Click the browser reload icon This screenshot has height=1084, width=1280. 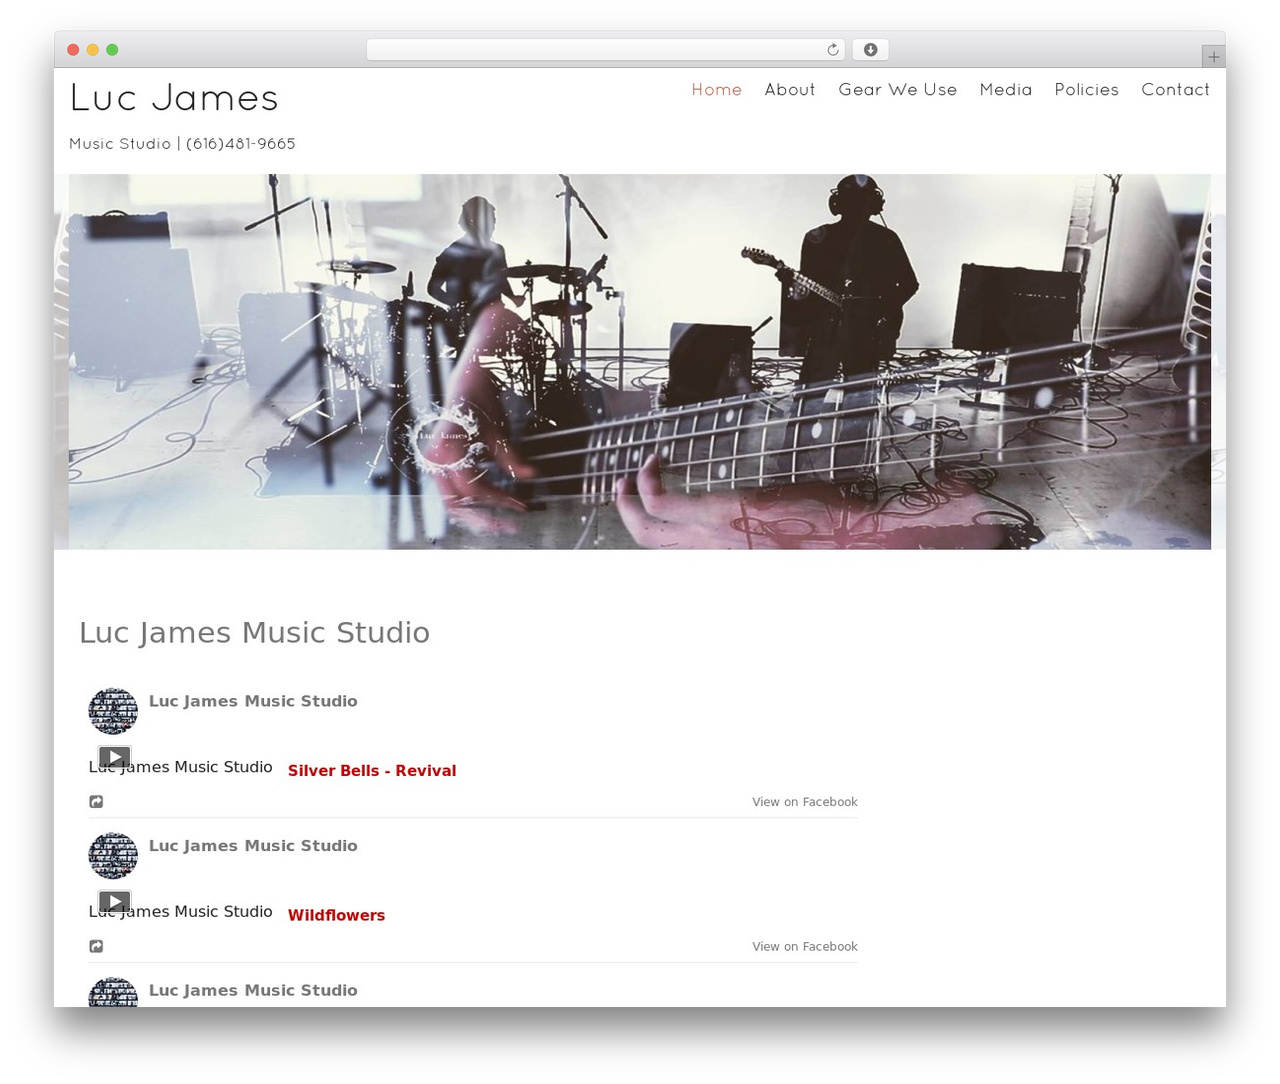coord(832,50)
